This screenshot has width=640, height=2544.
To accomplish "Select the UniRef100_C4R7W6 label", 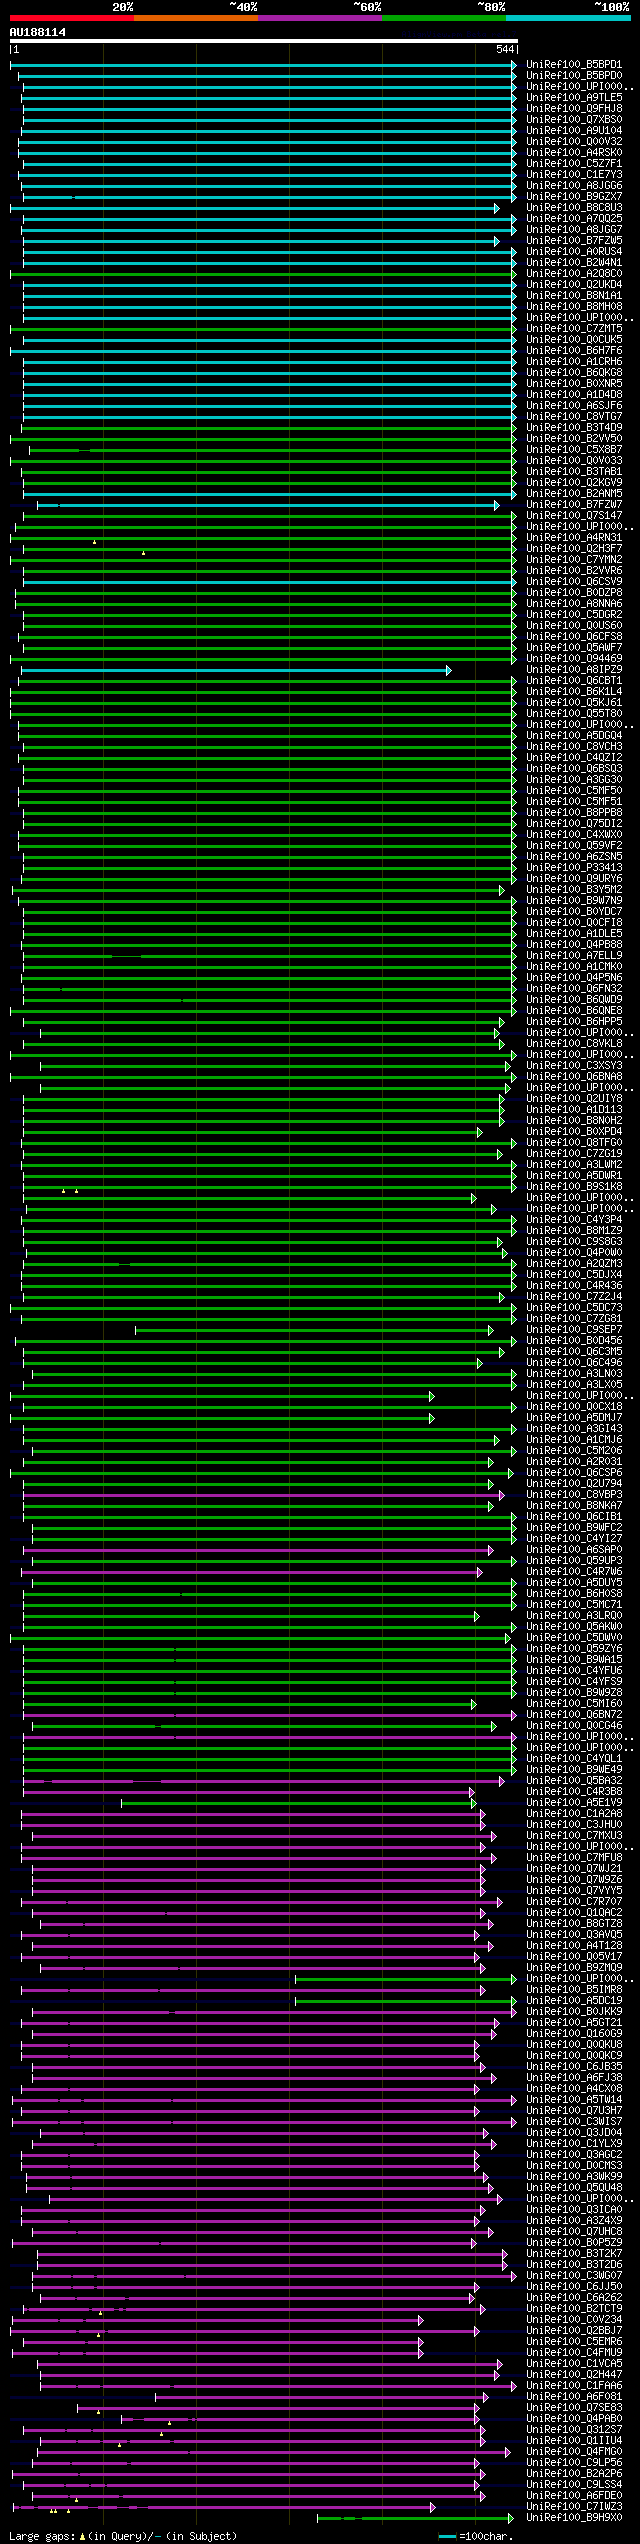I will coord(574,1572).
